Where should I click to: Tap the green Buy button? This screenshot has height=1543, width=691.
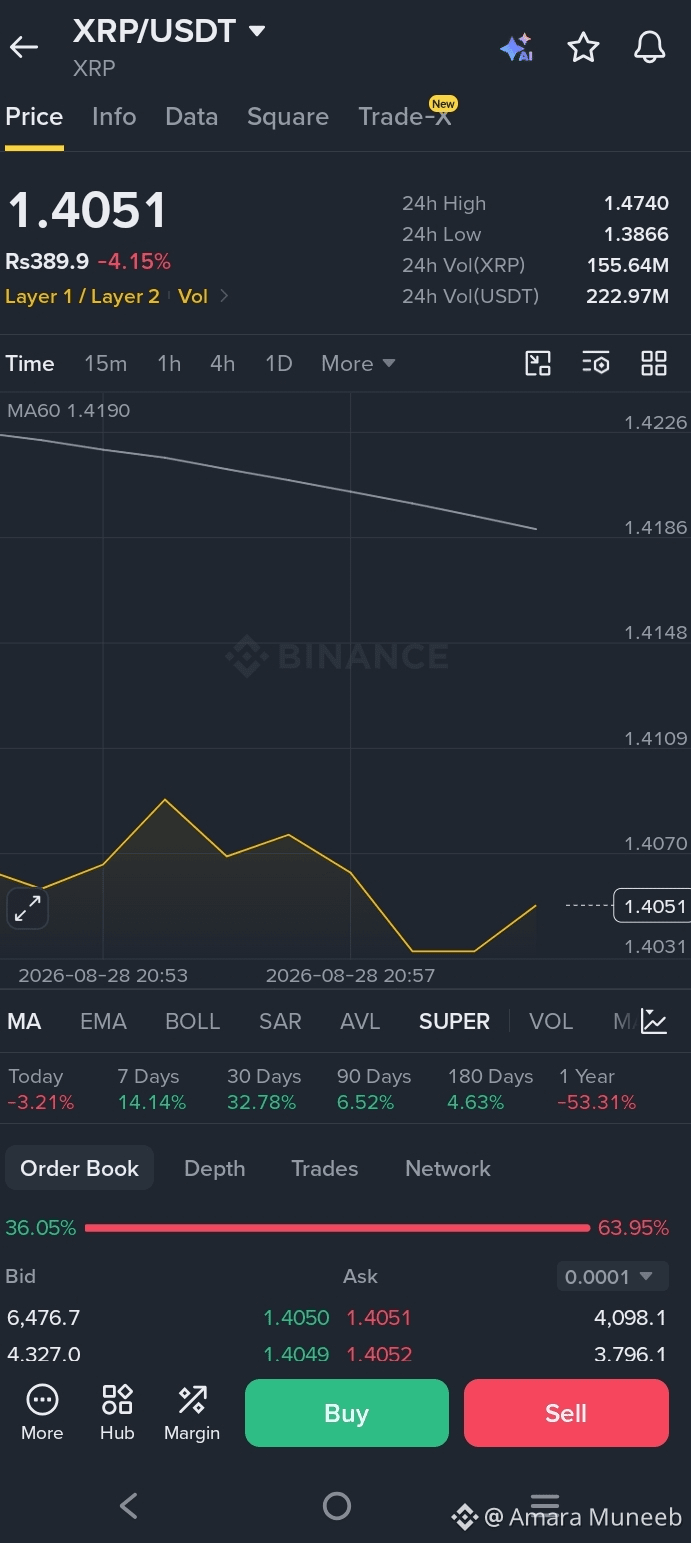tap(347, 1413)
